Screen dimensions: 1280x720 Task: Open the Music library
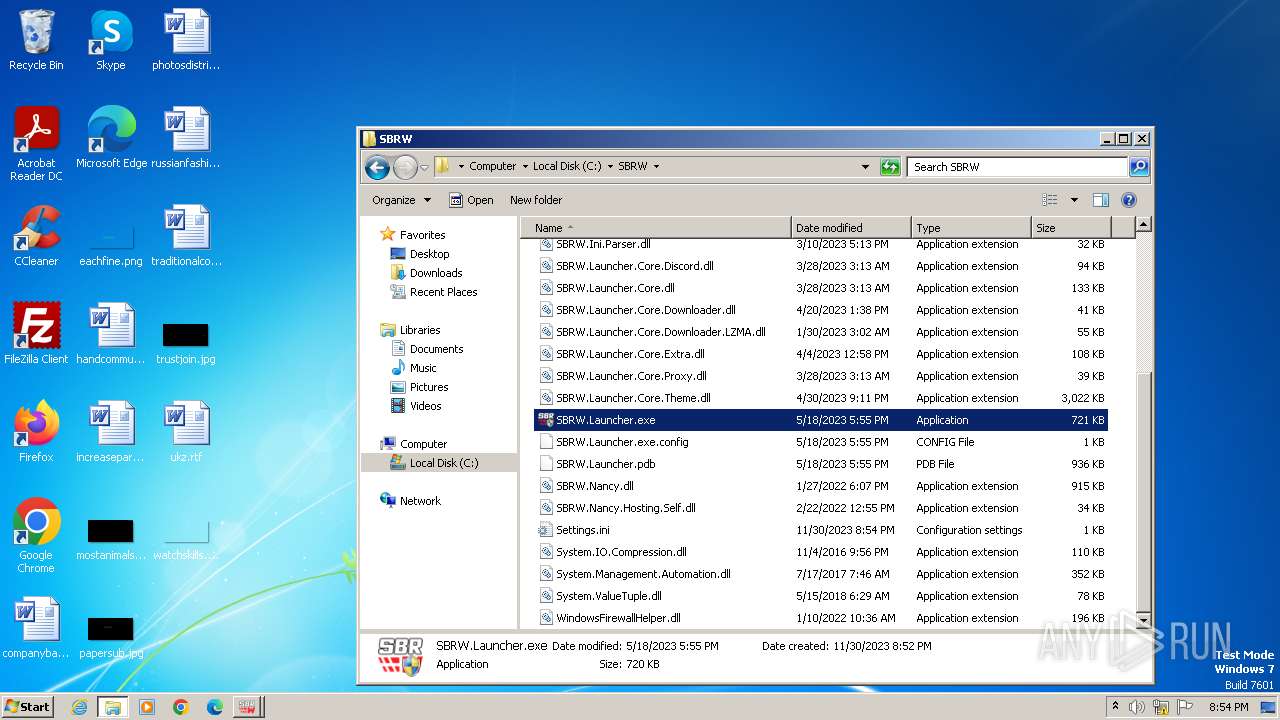(x=423, y=368)
